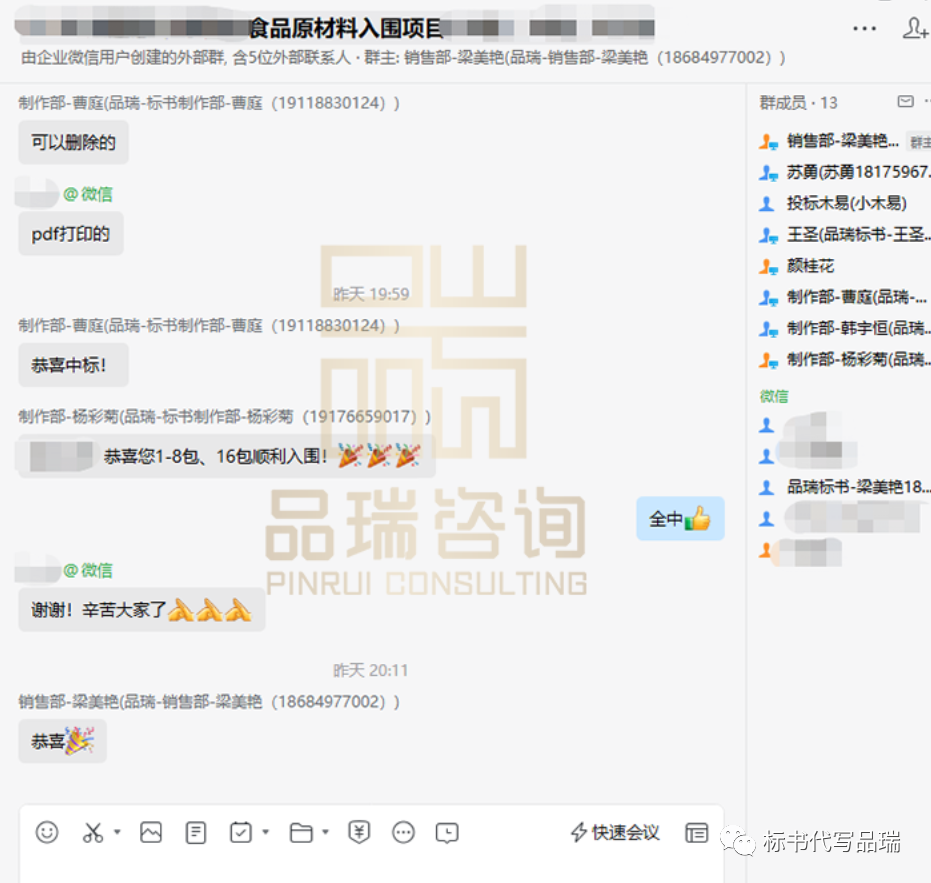
Task: Open the more options ellipsis menu
Action: pos(865,28)
